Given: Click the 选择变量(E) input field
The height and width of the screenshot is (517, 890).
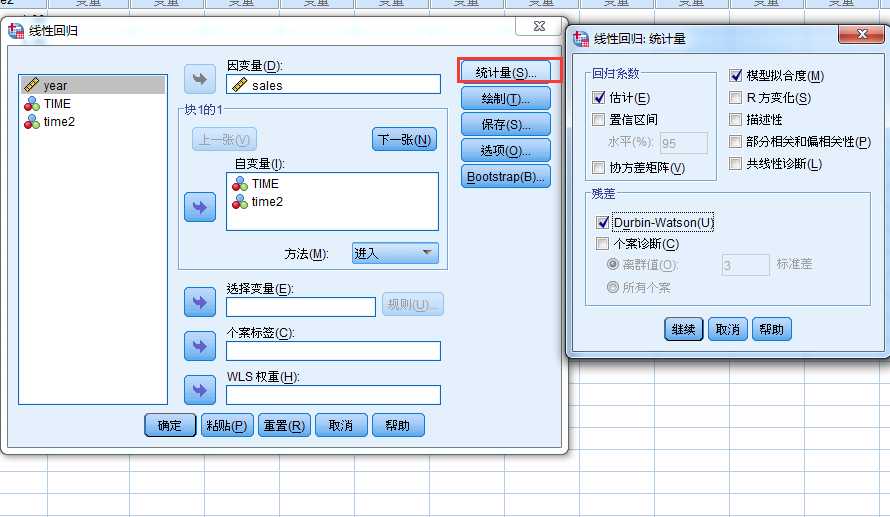Looking at the screenshot, I should pyautogui.click(x=301, y=307).
